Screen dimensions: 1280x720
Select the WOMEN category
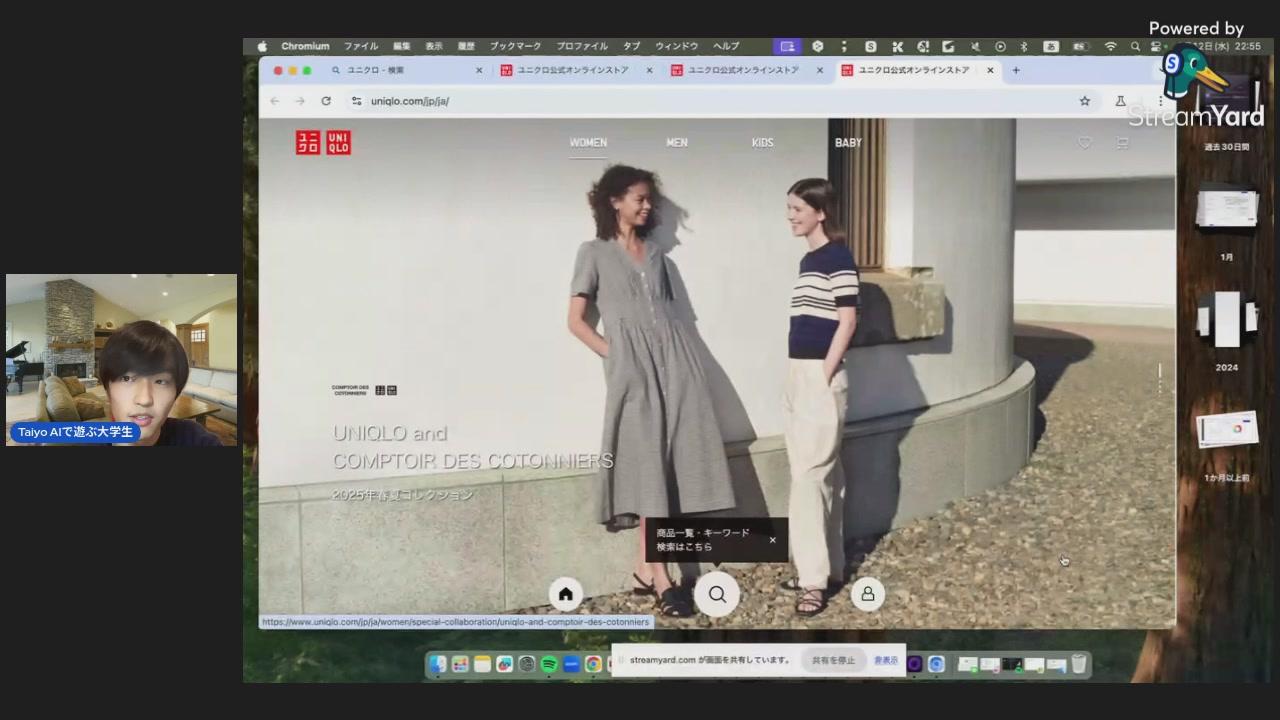(588, 143)
